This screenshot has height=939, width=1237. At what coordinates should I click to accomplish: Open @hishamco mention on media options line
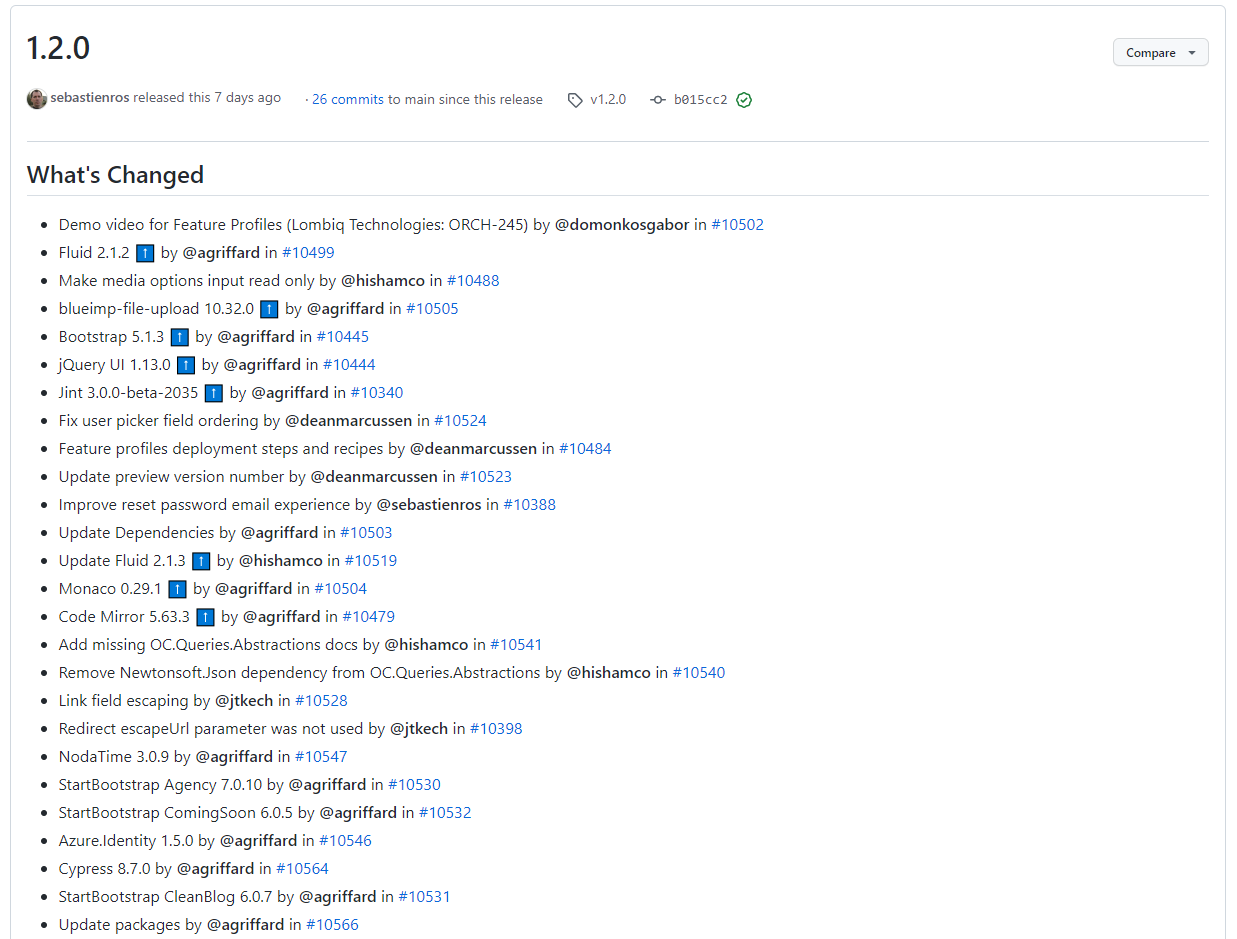[383, 281]
